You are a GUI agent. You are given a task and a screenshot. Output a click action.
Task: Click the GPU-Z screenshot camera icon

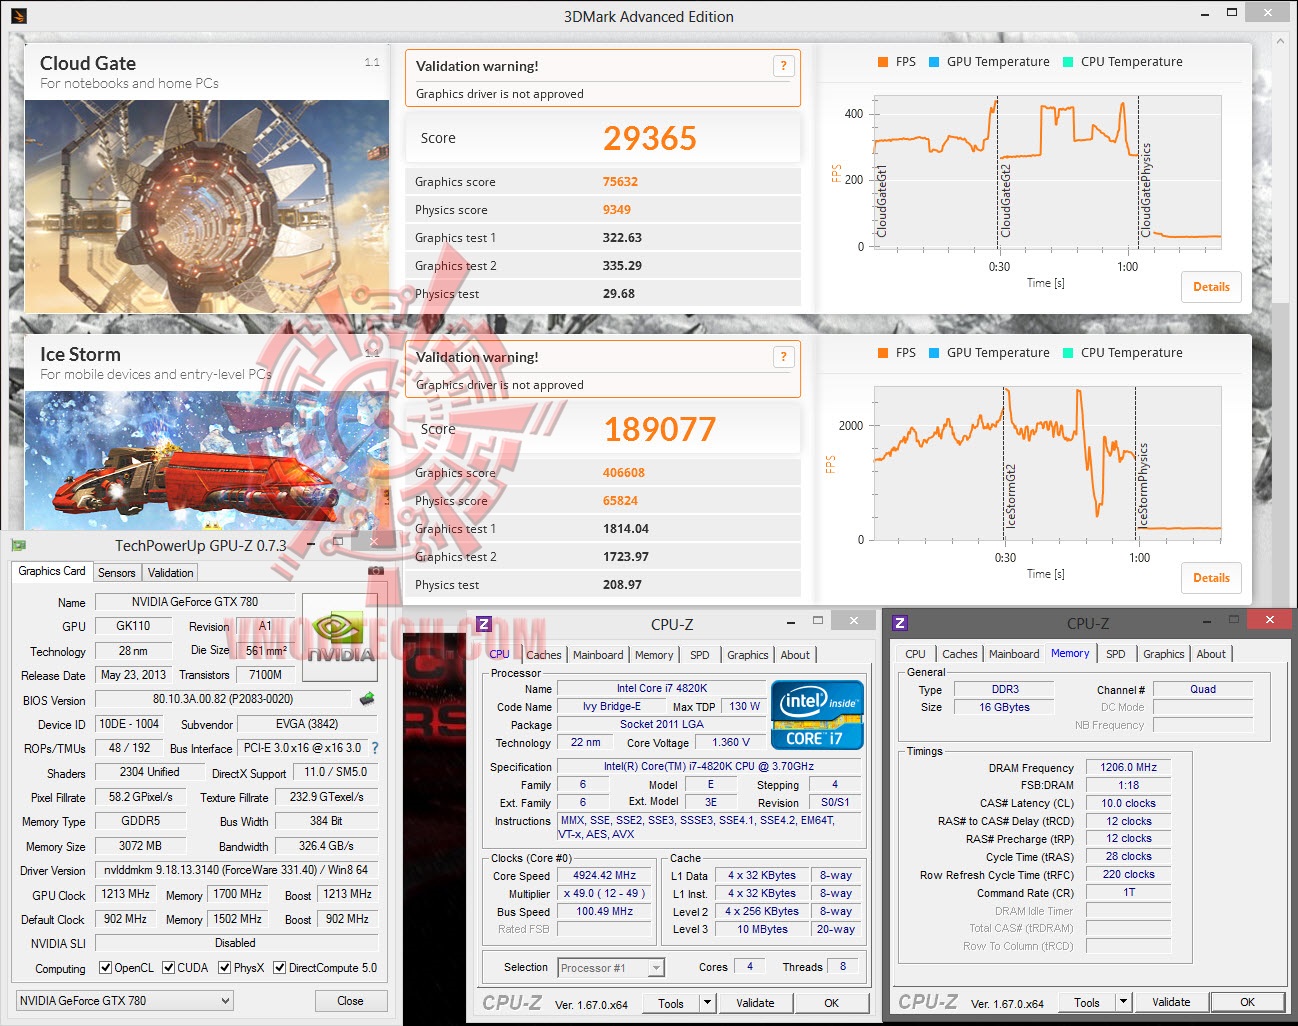[376, 571]
